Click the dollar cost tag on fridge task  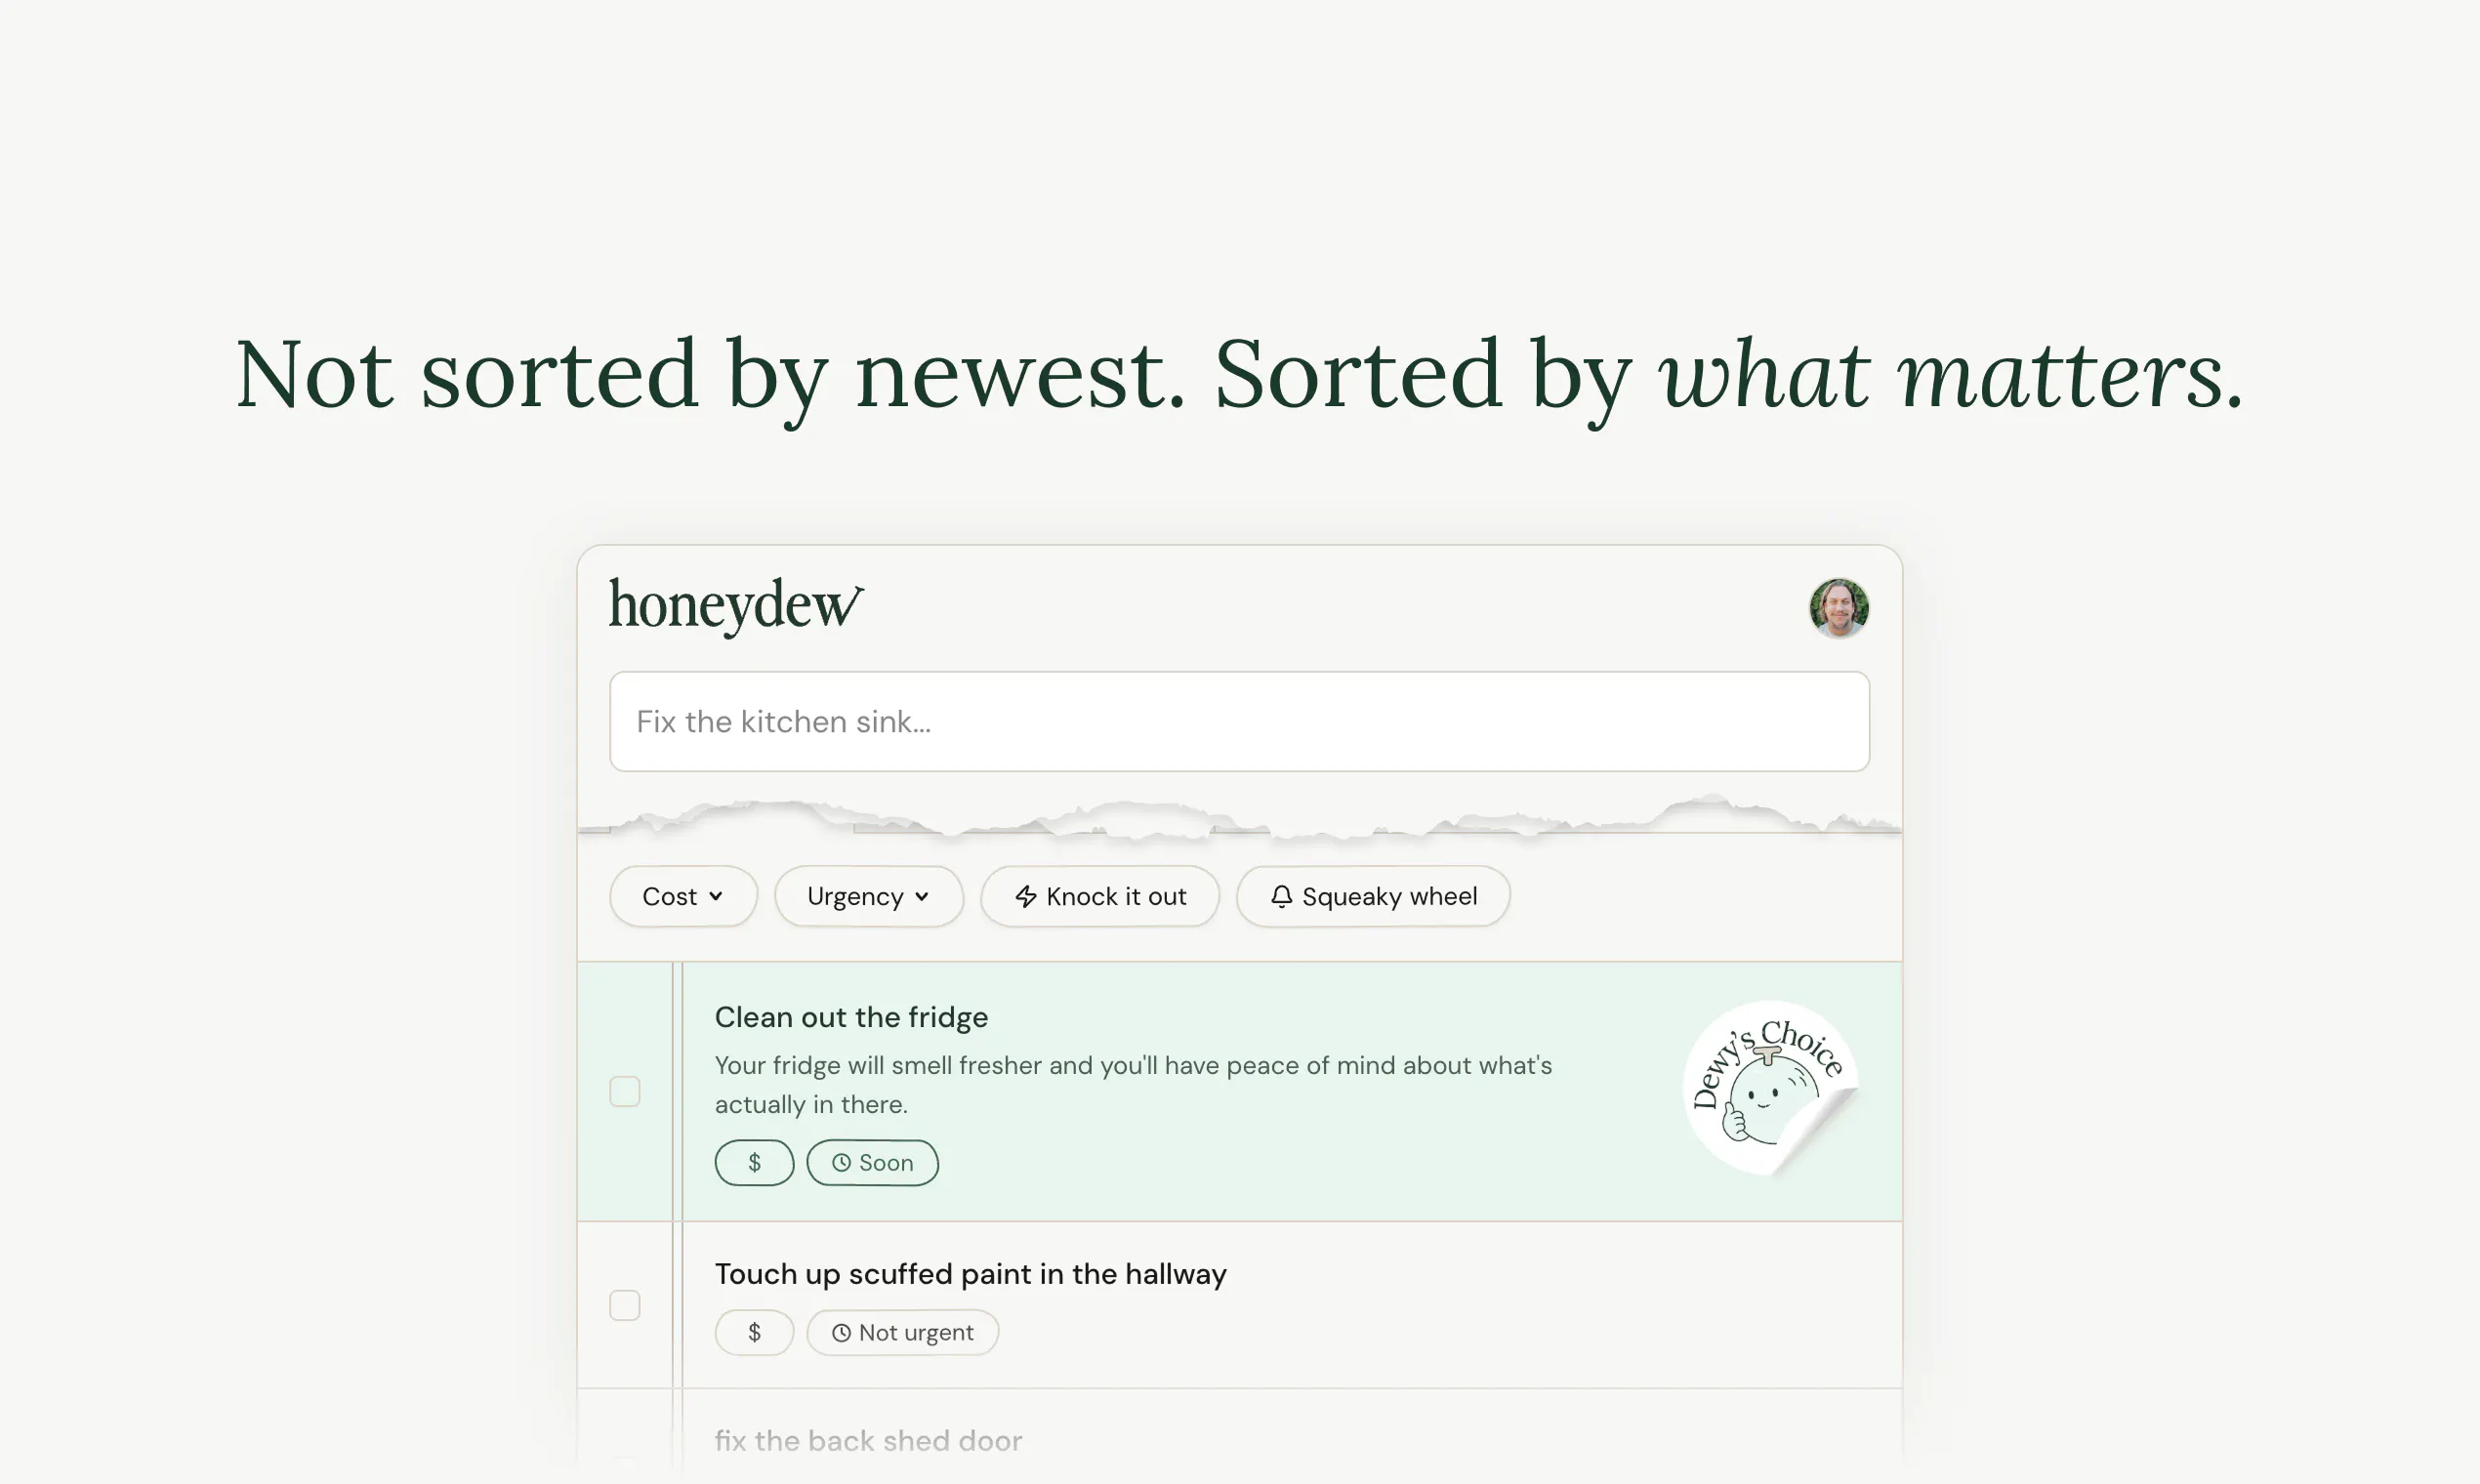(754, 1163)
